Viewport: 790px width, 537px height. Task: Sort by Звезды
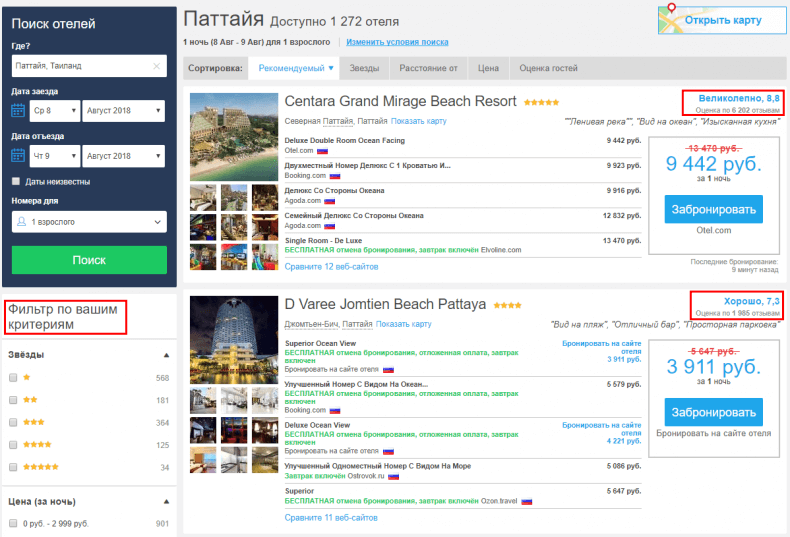point(364,68)
